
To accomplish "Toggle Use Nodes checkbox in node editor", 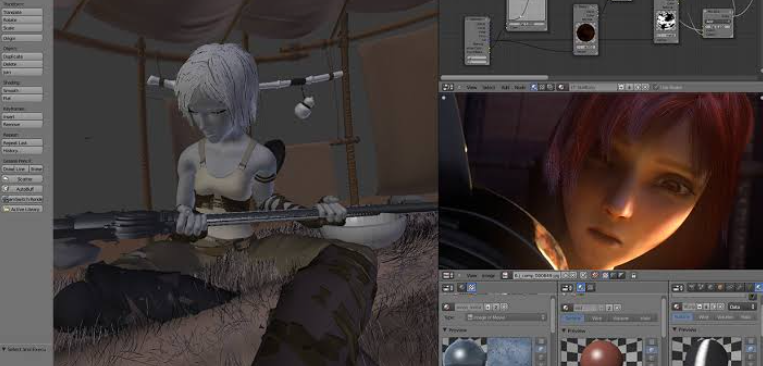I will point(655,87).
